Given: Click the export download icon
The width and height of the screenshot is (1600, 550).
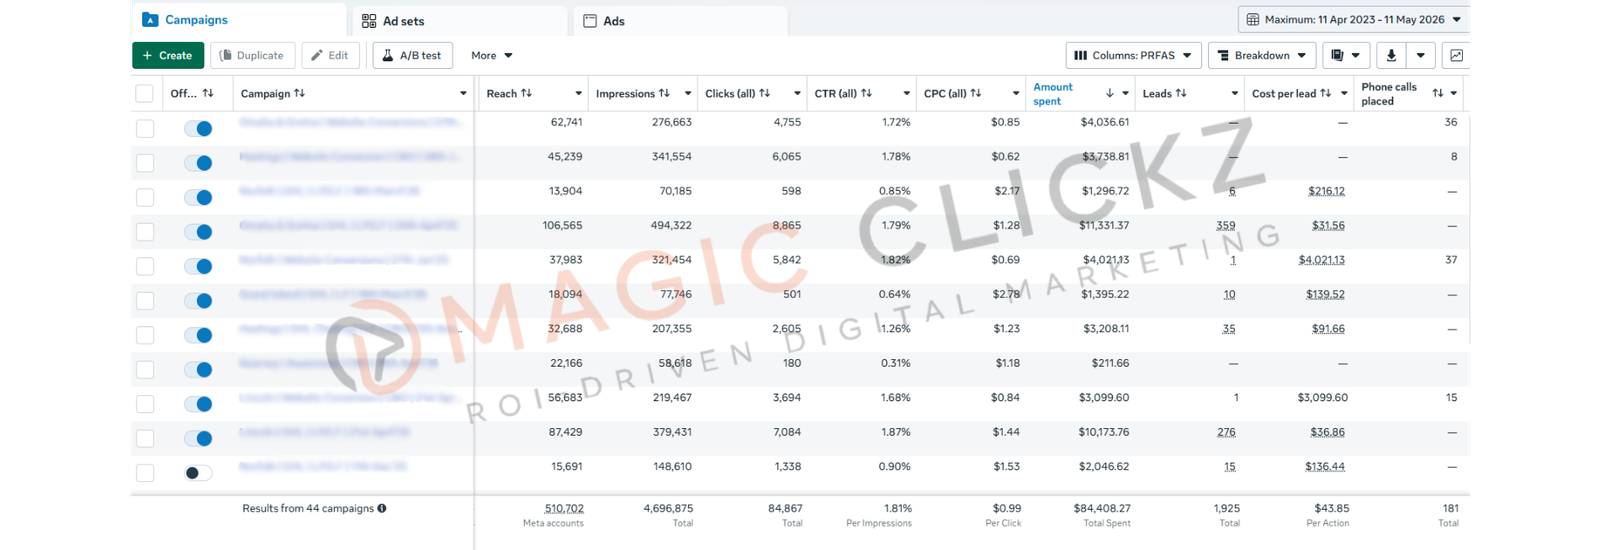Looking at the screenshot, I should click(x=1391, y=56).
